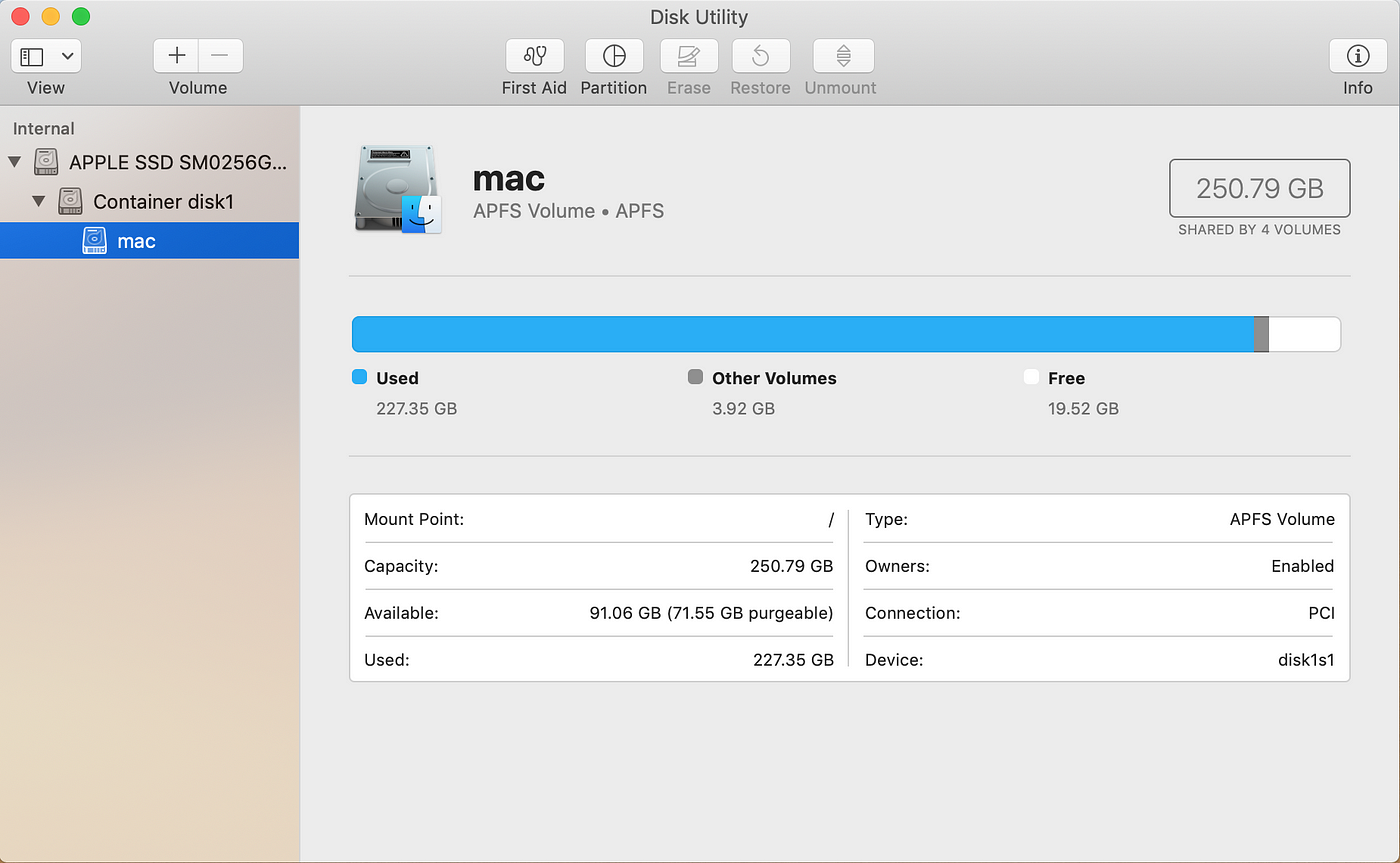Minimize the Disk Utility window
This screenshot has width=1400, height=863.
tap(50, 17)
